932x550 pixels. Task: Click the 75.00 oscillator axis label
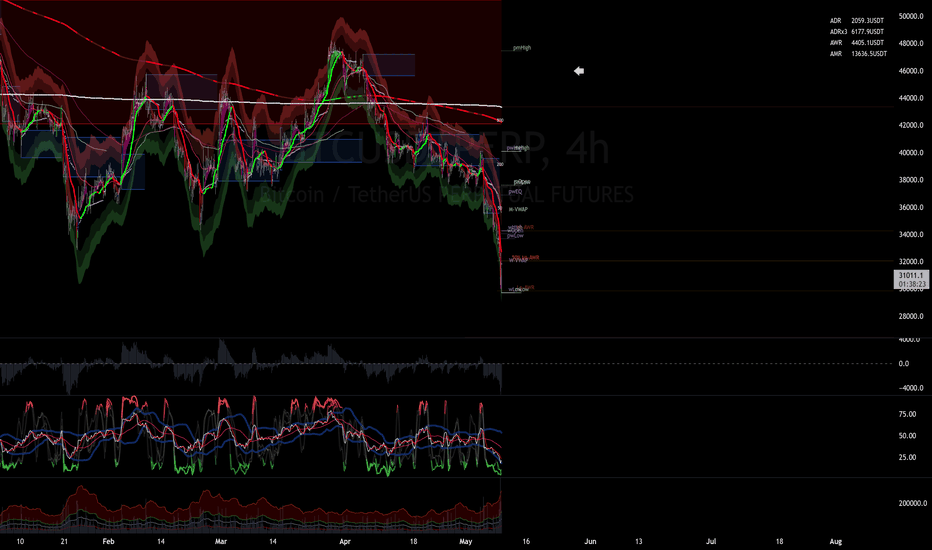click(x=907, y=414)
